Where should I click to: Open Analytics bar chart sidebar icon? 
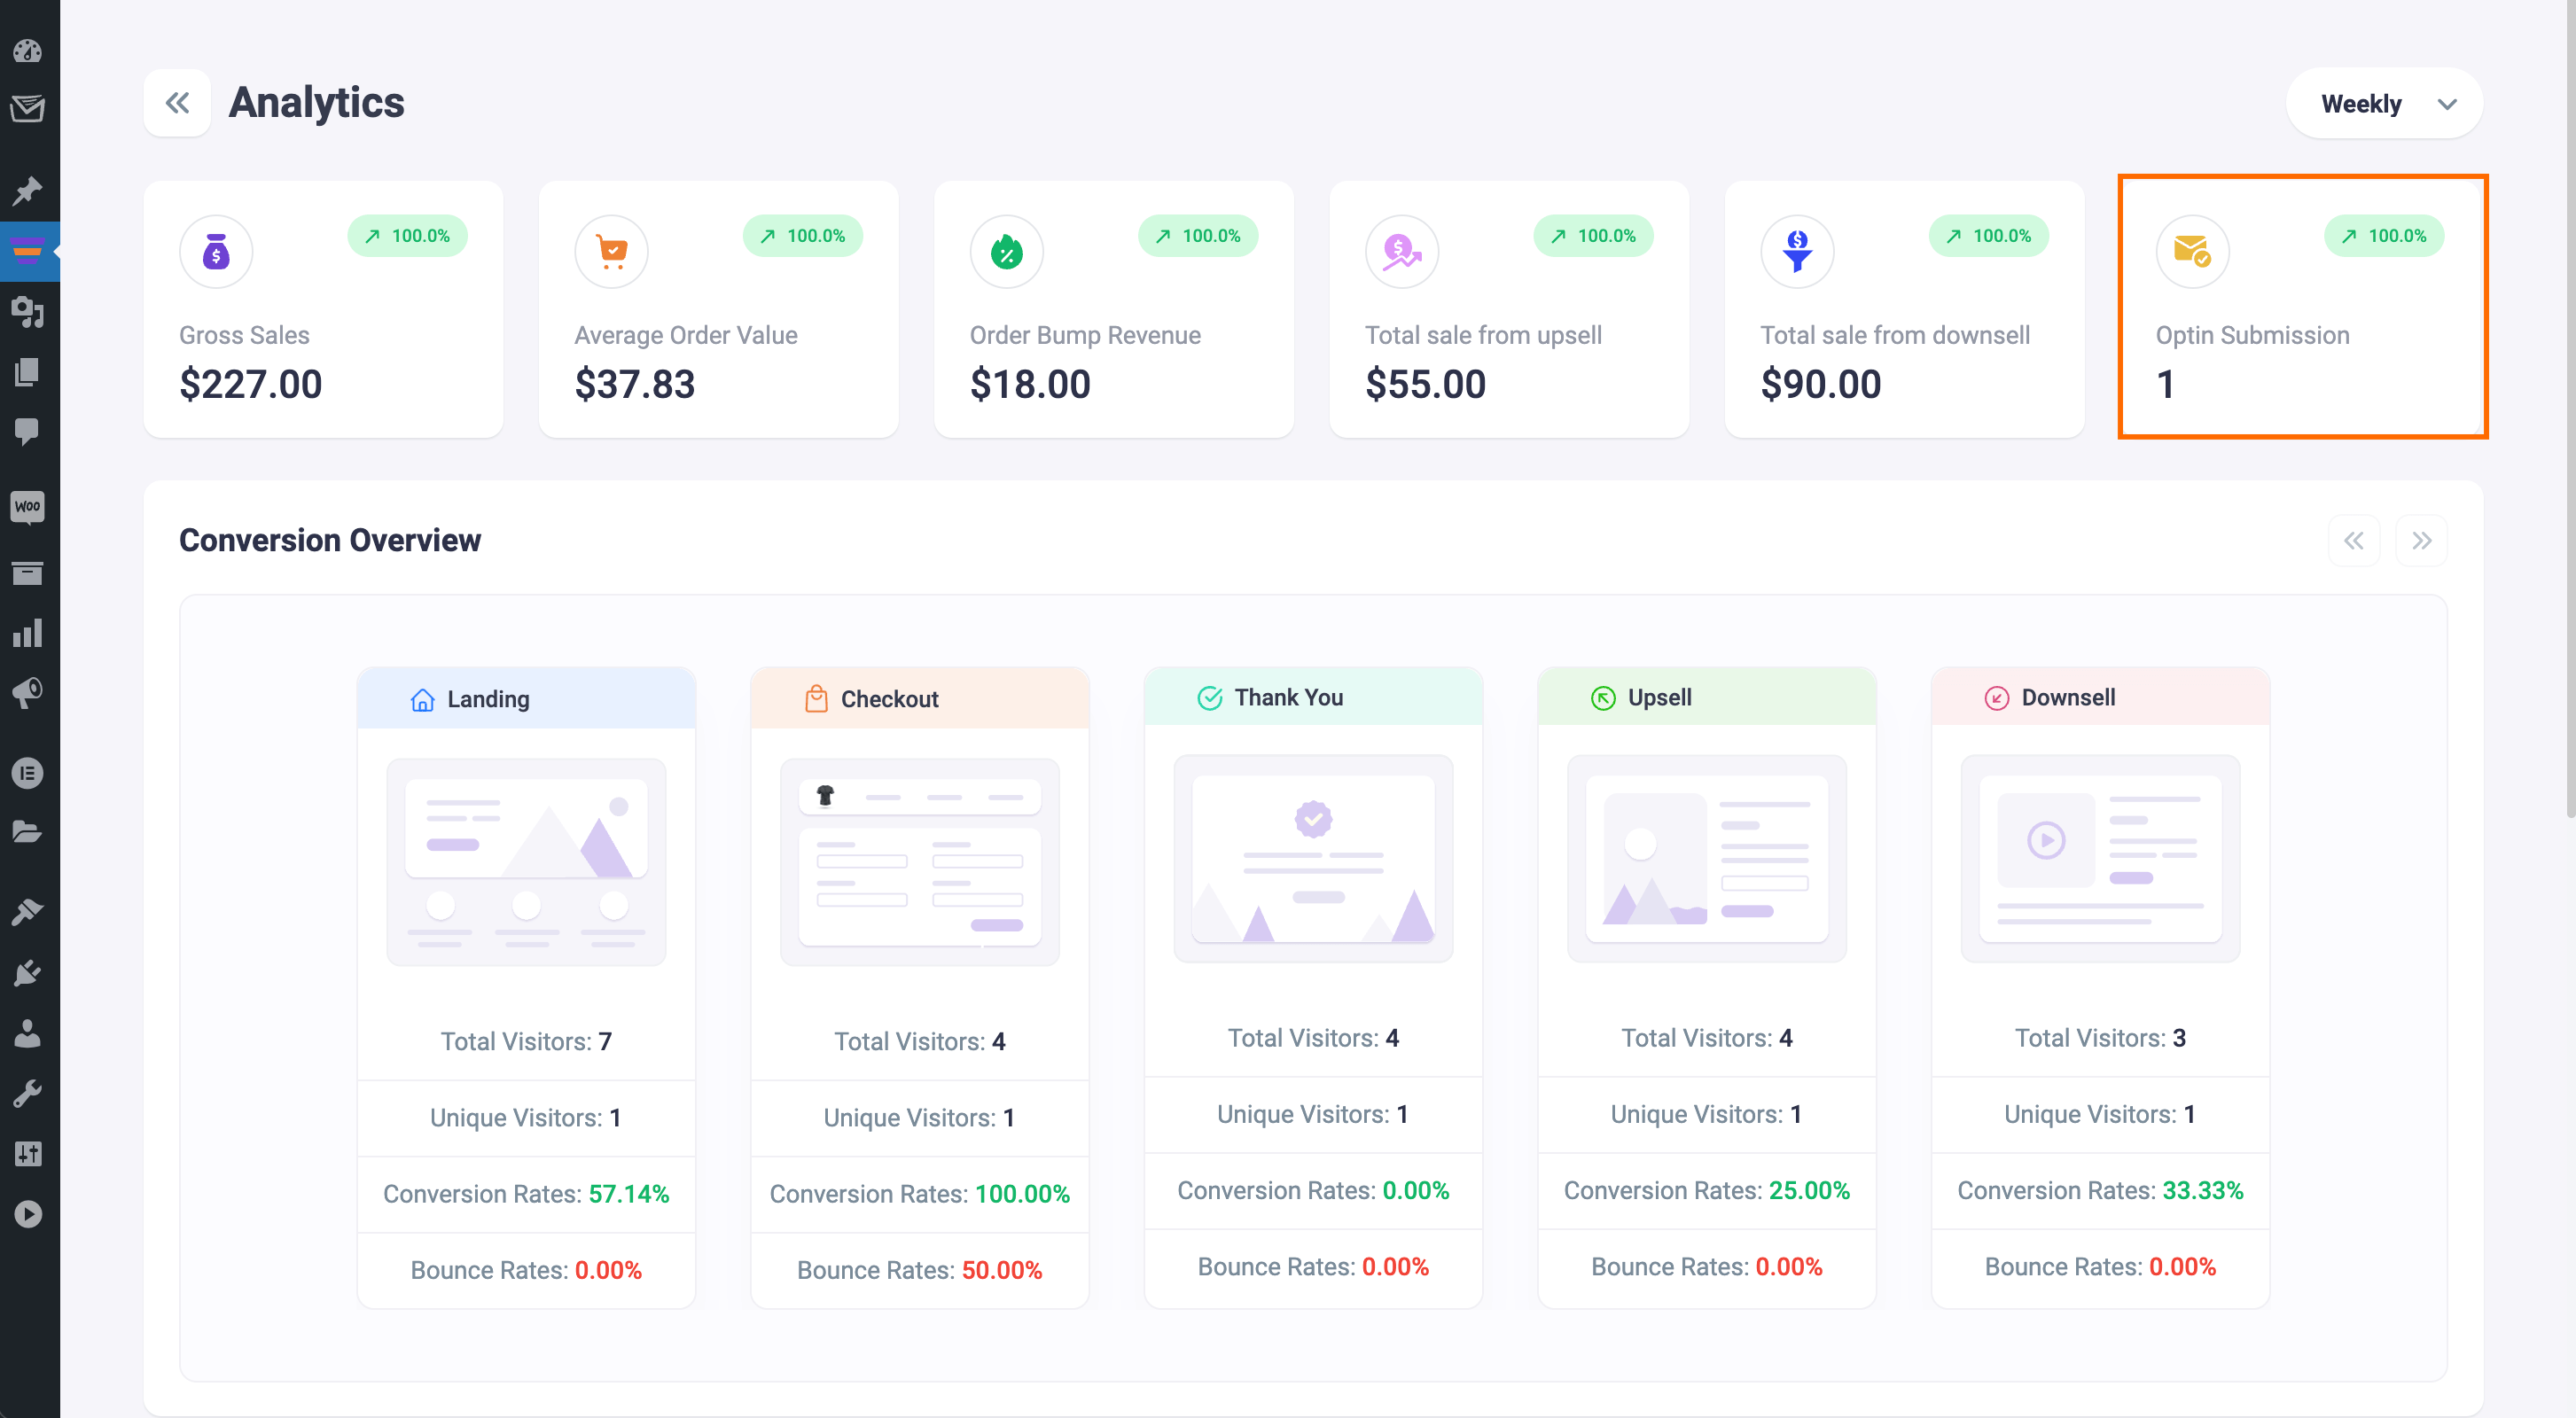pyautogui.click(x=28, y=632)
